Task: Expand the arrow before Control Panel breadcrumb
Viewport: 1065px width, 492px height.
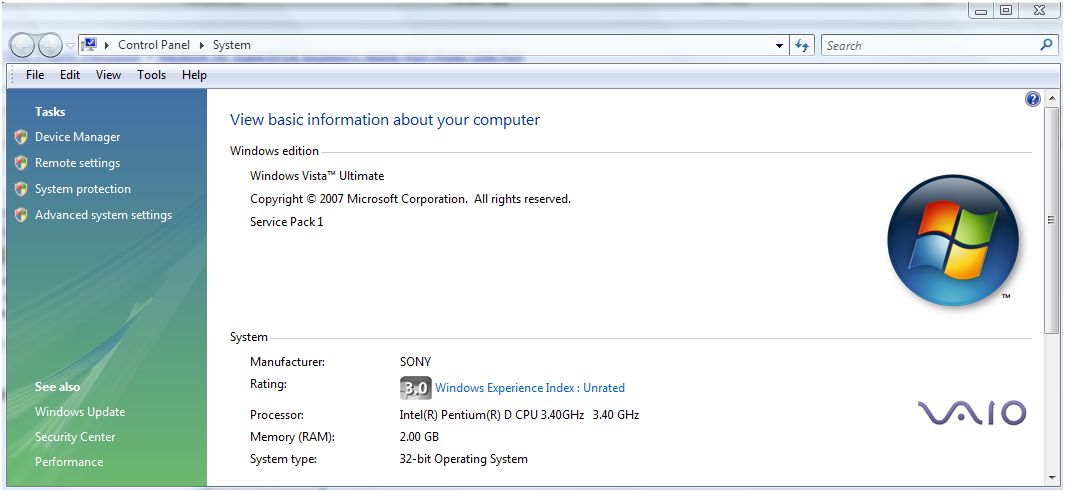Action: coord(107,46)
